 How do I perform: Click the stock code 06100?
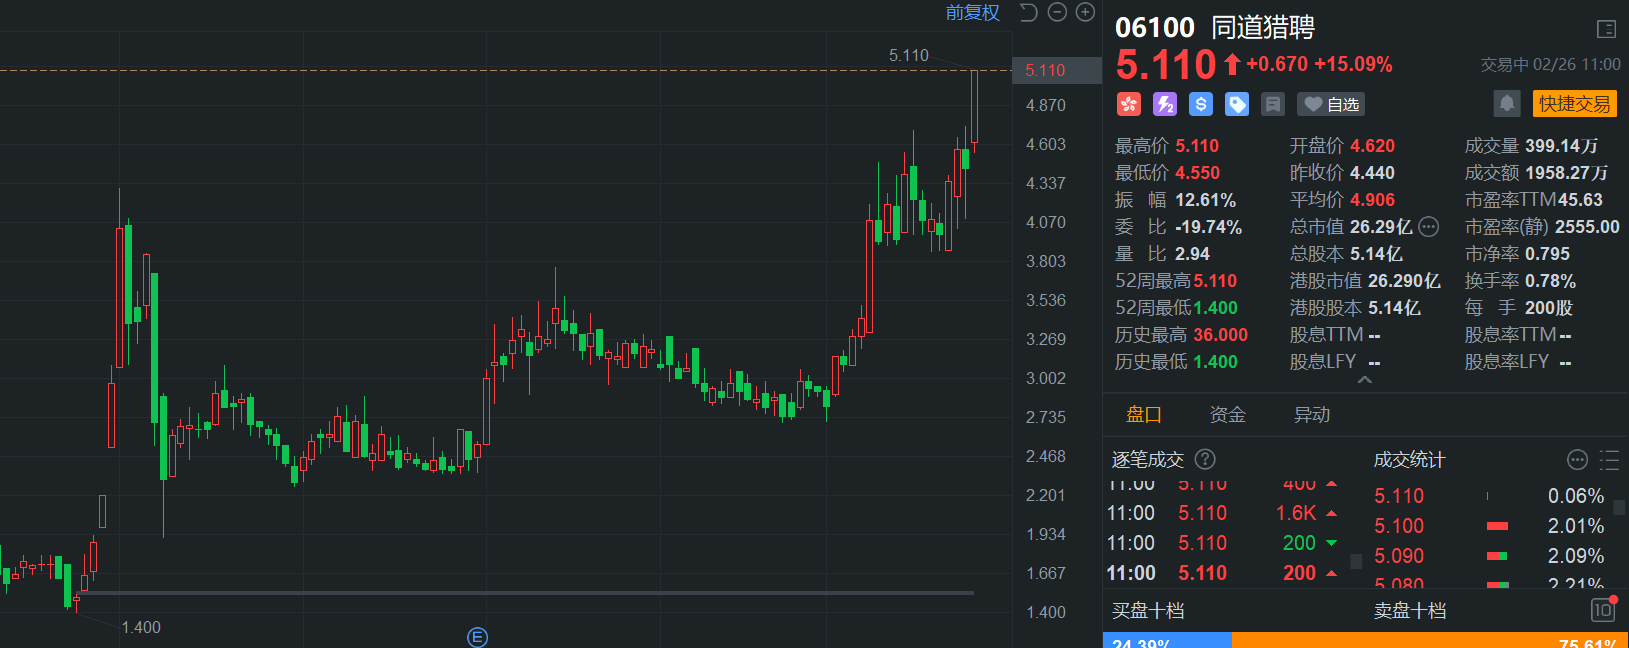[x=1155, y=28]
